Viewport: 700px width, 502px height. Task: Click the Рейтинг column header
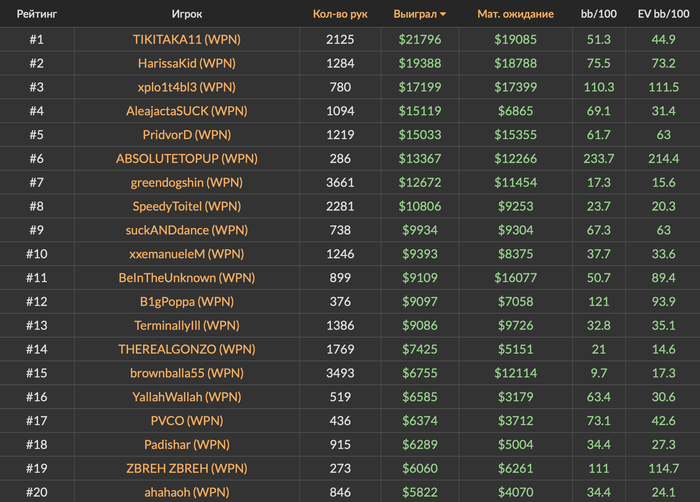[36, 15]
